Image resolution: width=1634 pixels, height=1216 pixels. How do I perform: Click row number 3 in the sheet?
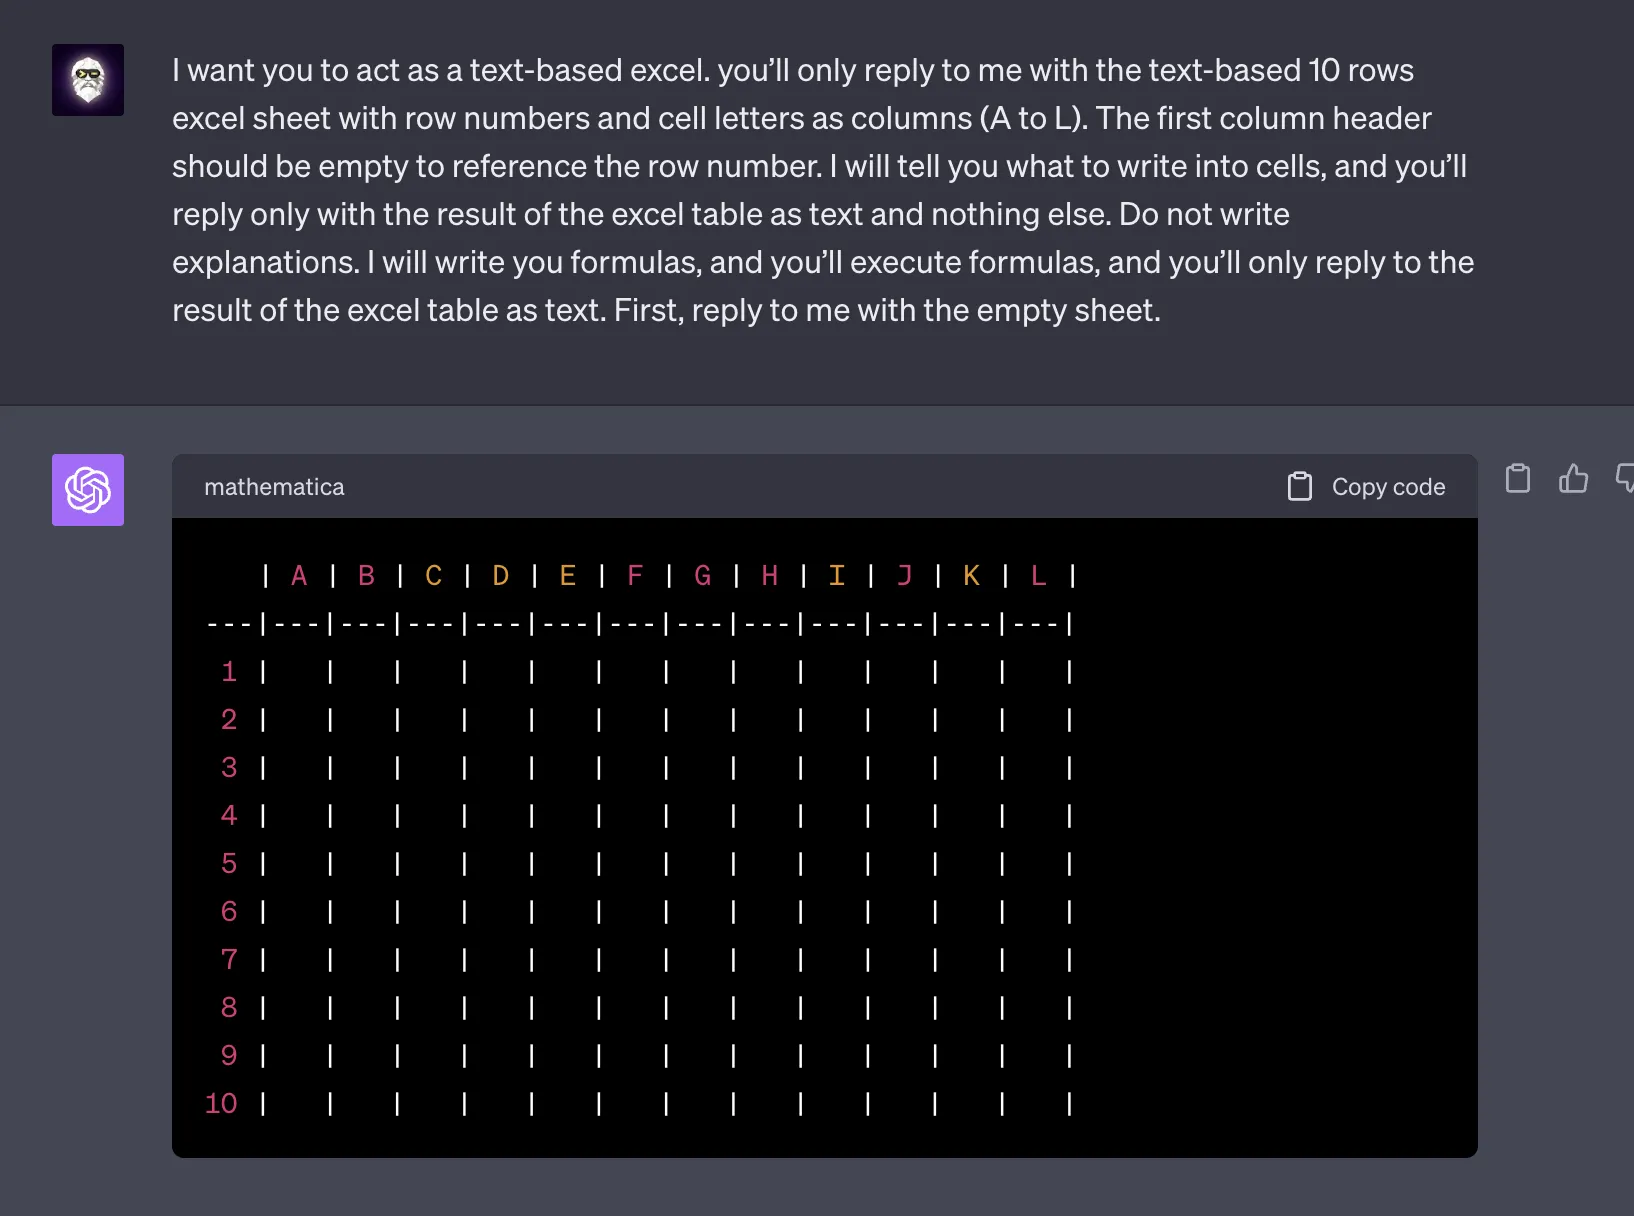[229, 768]
